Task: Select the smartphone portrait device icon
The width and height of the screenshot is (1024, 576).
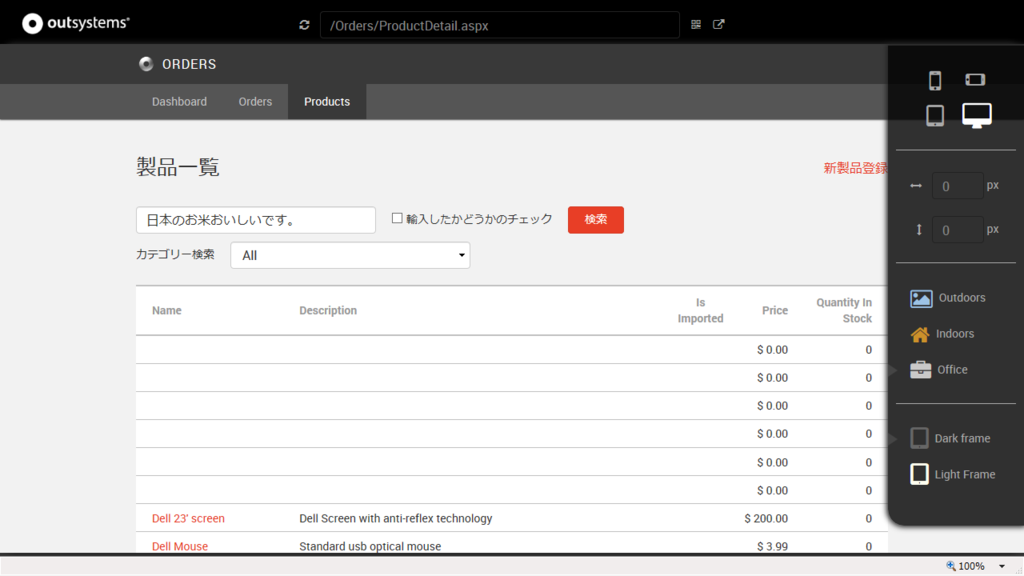Action: (935, 80)
